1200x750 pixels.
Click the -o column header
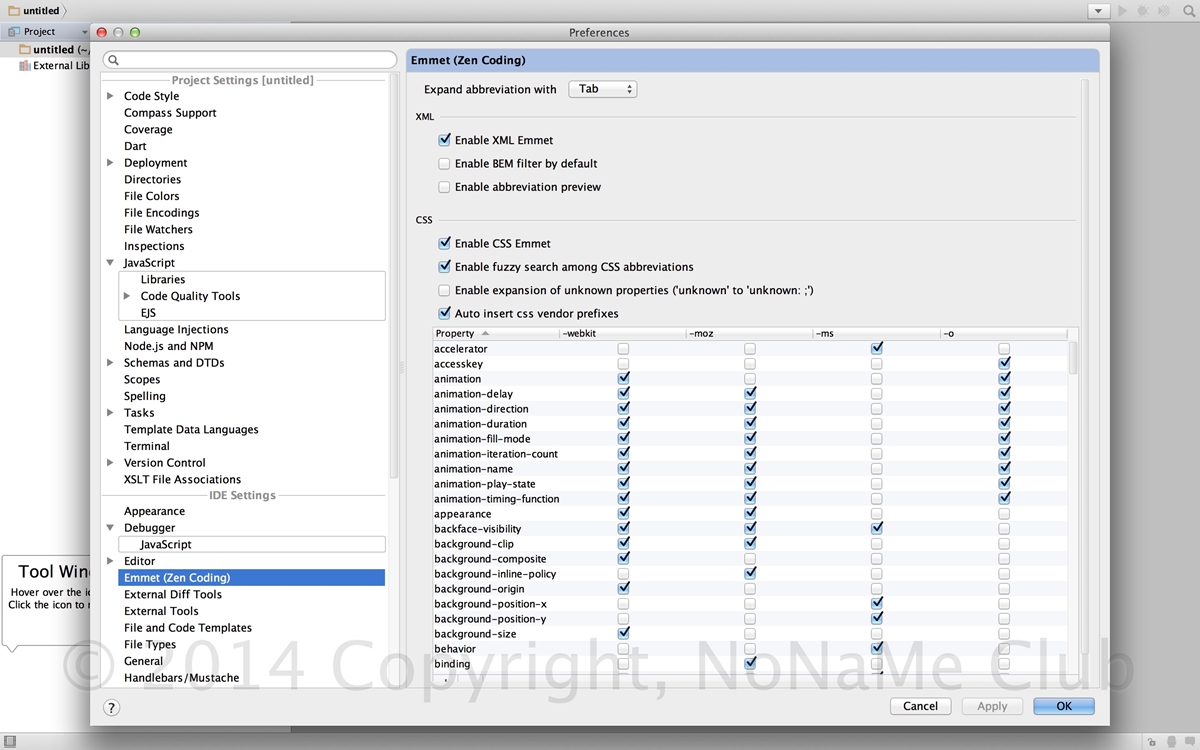(1003, 333)
